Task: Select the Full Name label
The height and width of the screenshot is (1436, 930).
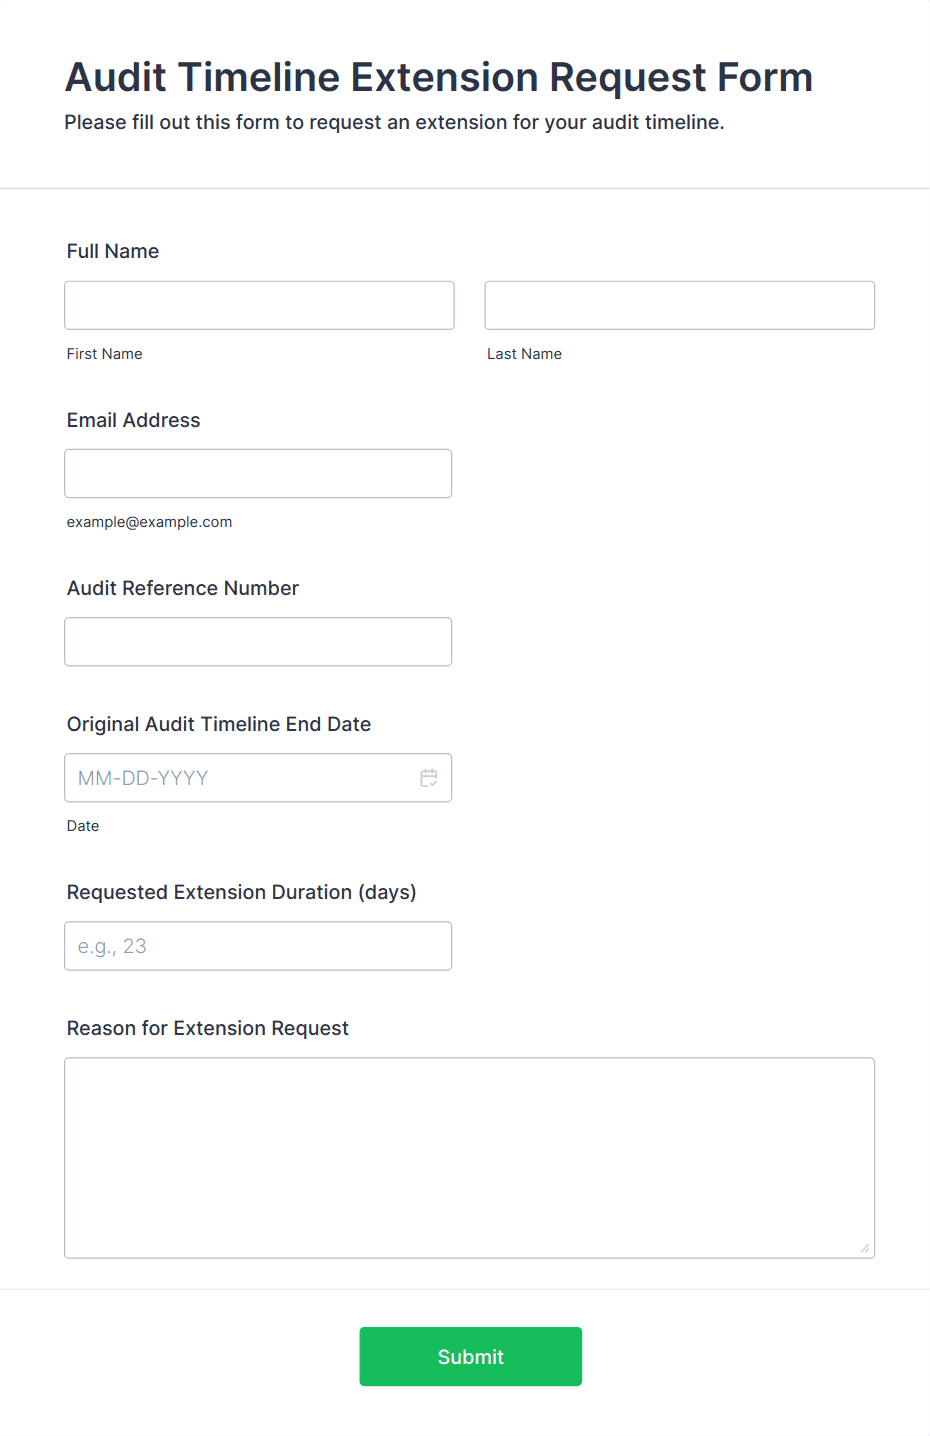Action: coord(112,251)
